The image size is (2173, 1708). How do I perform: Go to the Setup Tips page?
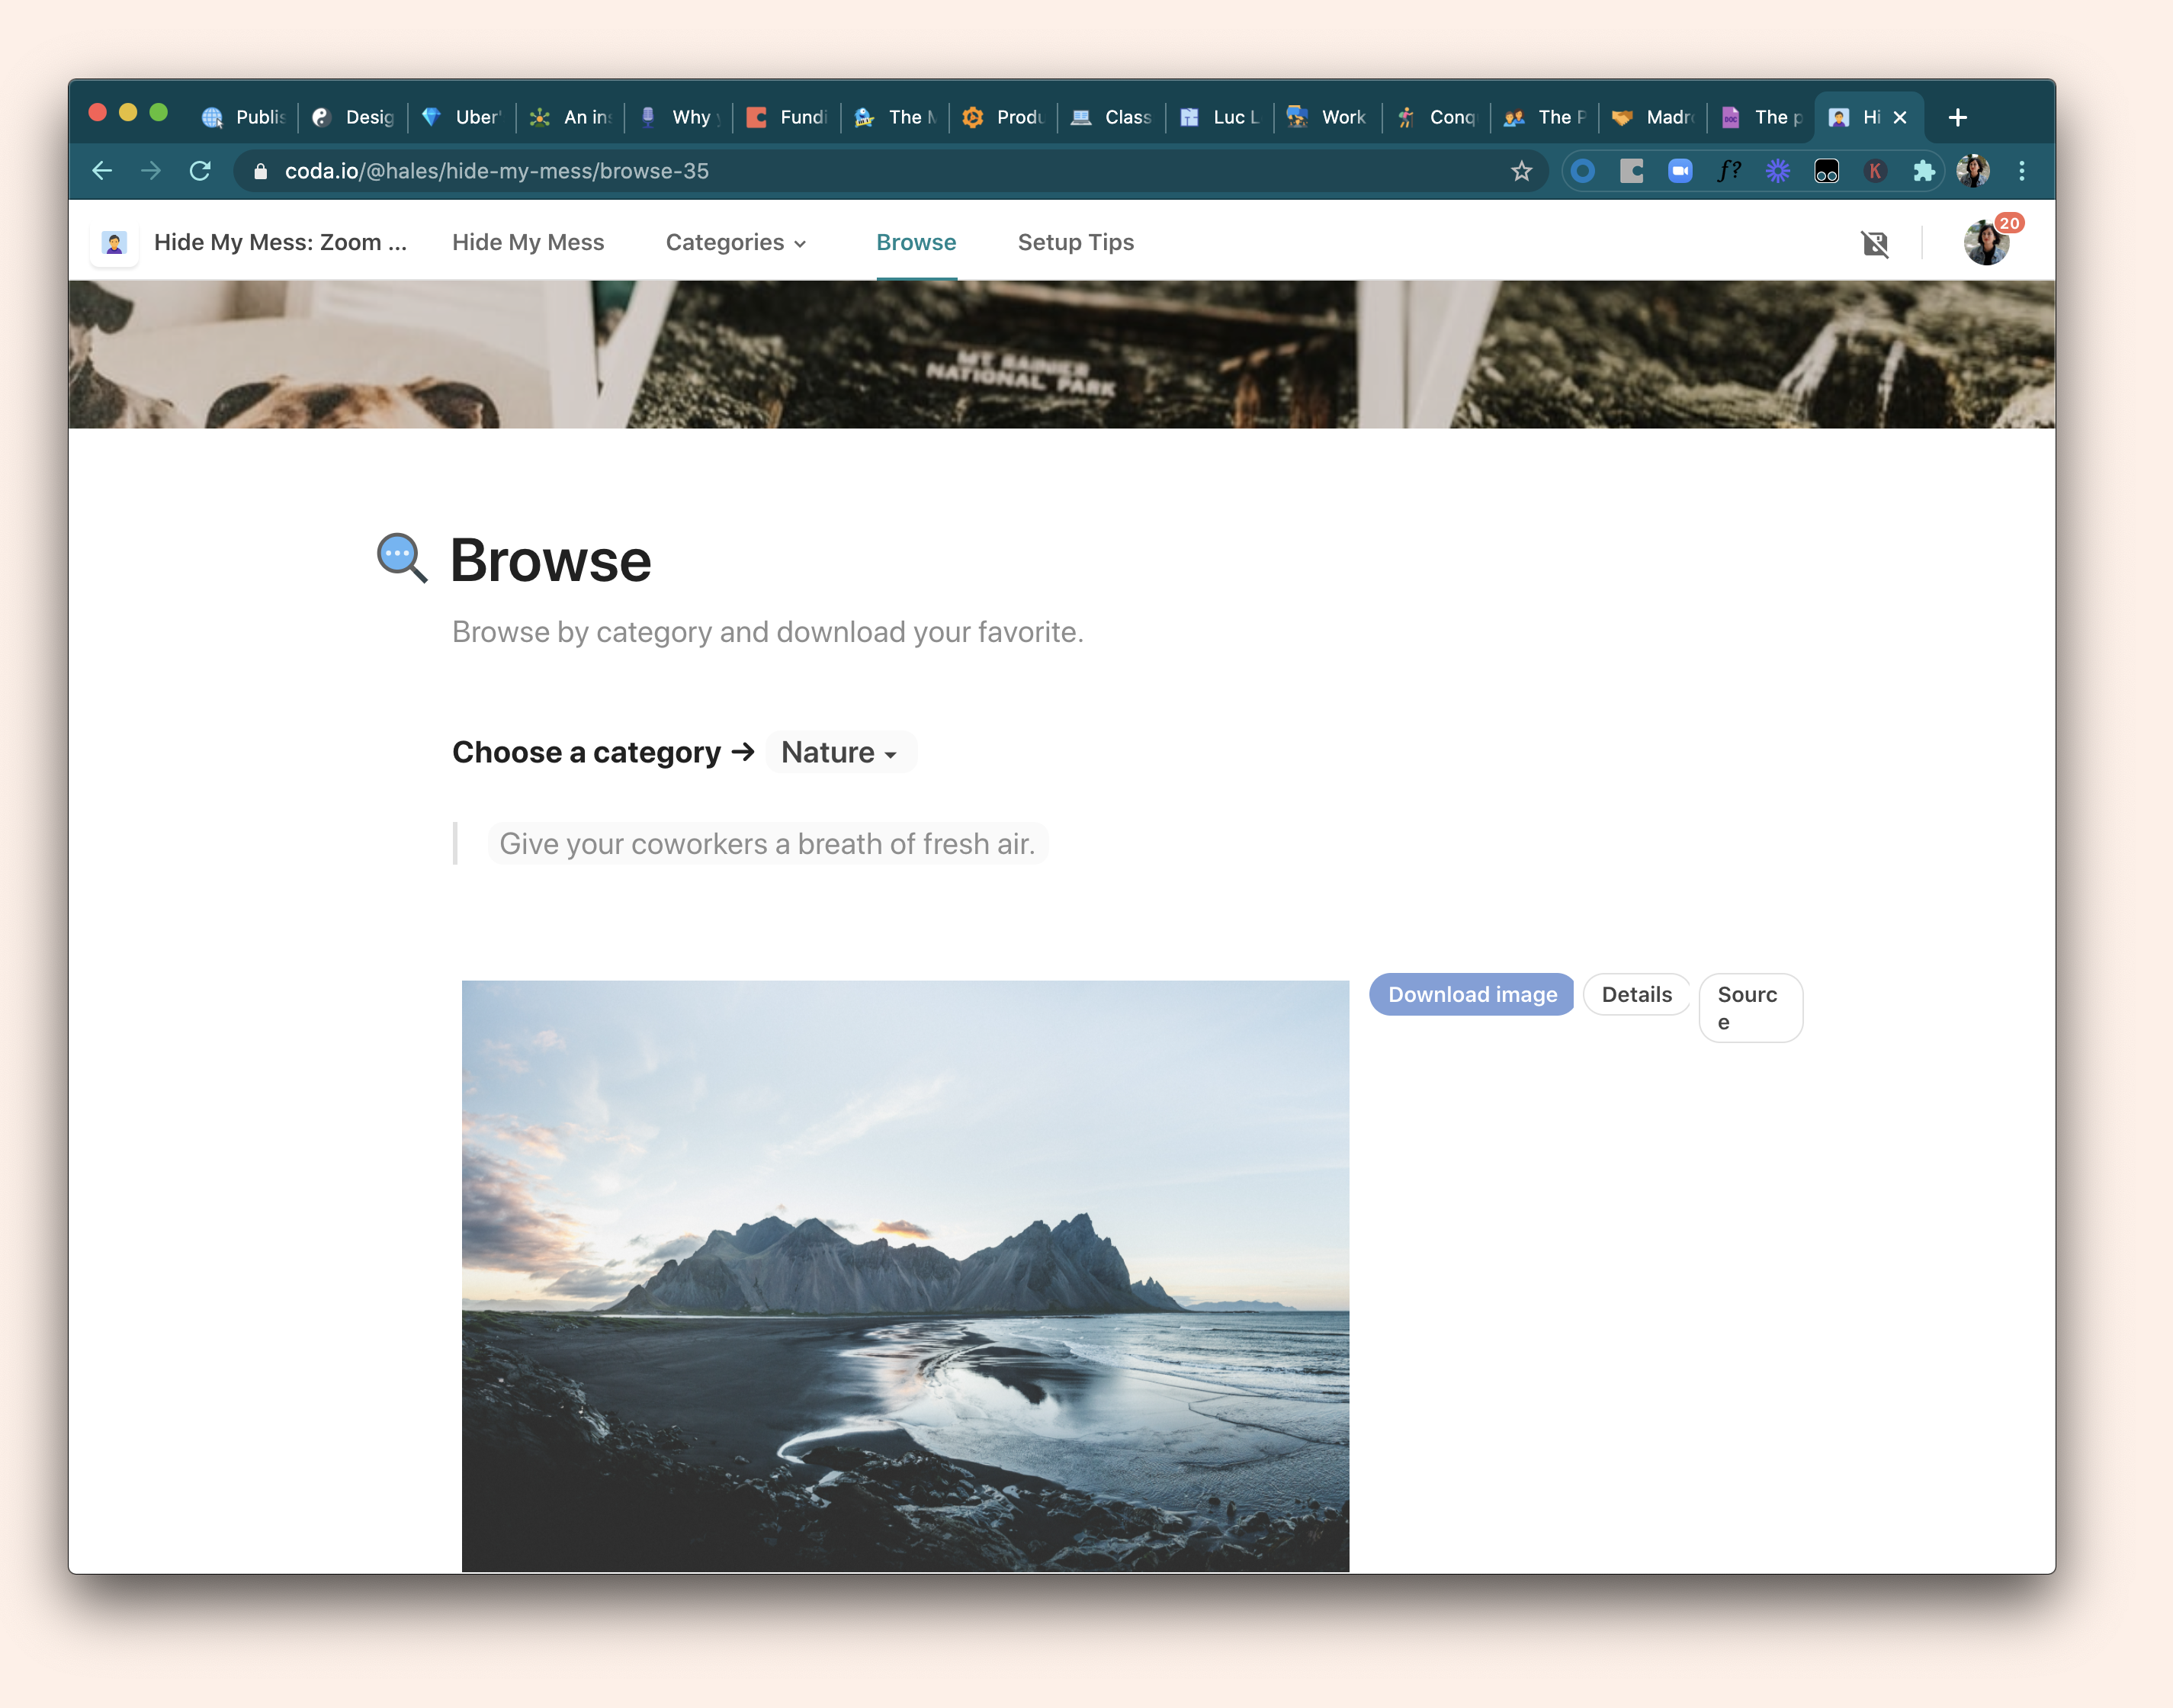(1075, 243)
